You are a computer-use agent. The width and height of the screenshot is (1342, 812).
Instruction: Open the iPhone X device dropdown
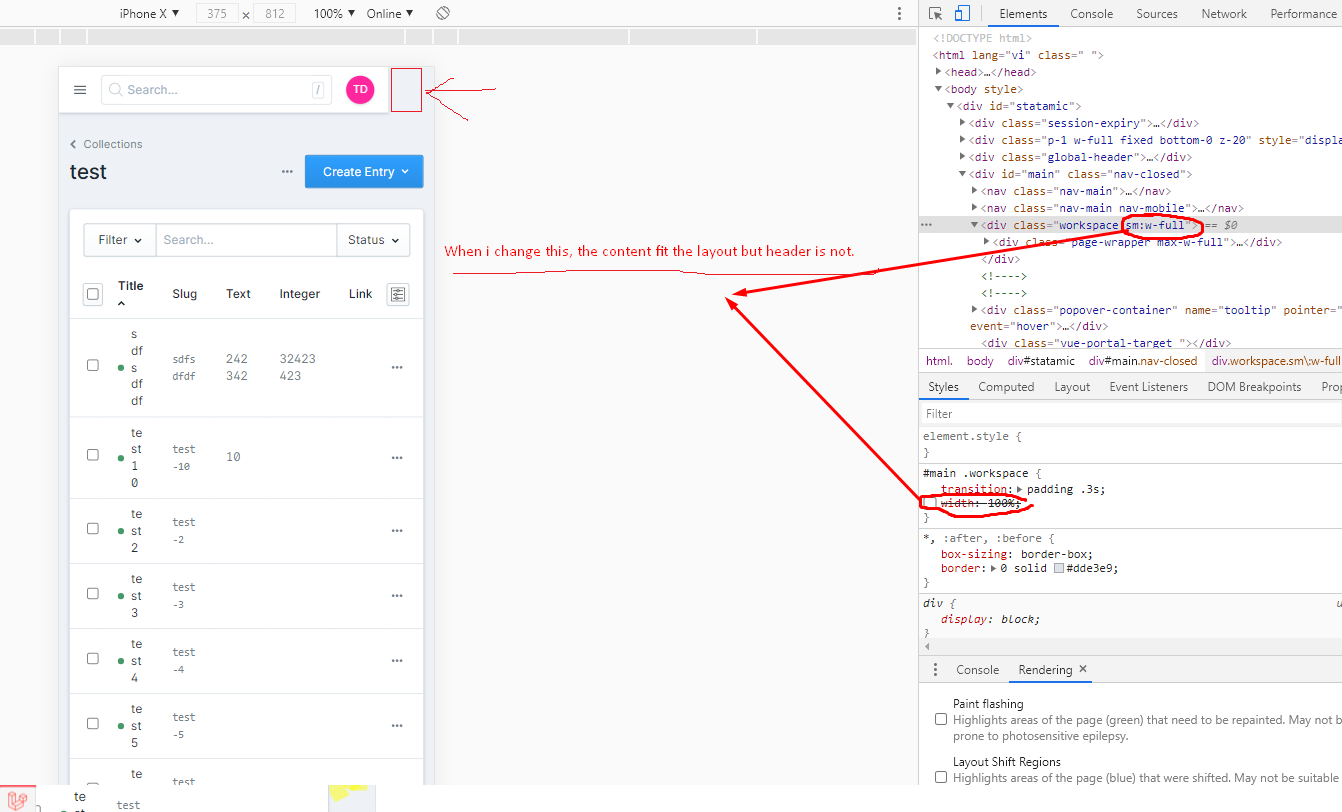coord(149,14)
